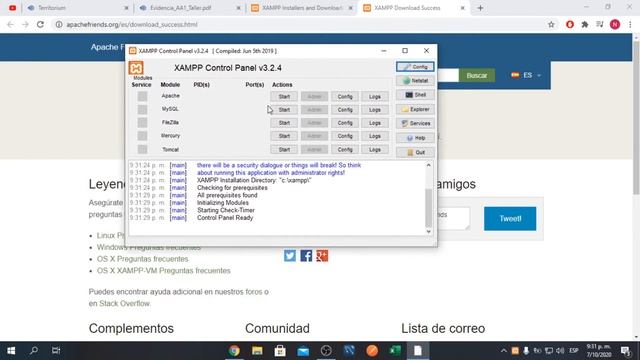
Task: Open a new Chrome tab
Action: click(x=480, y=8)
